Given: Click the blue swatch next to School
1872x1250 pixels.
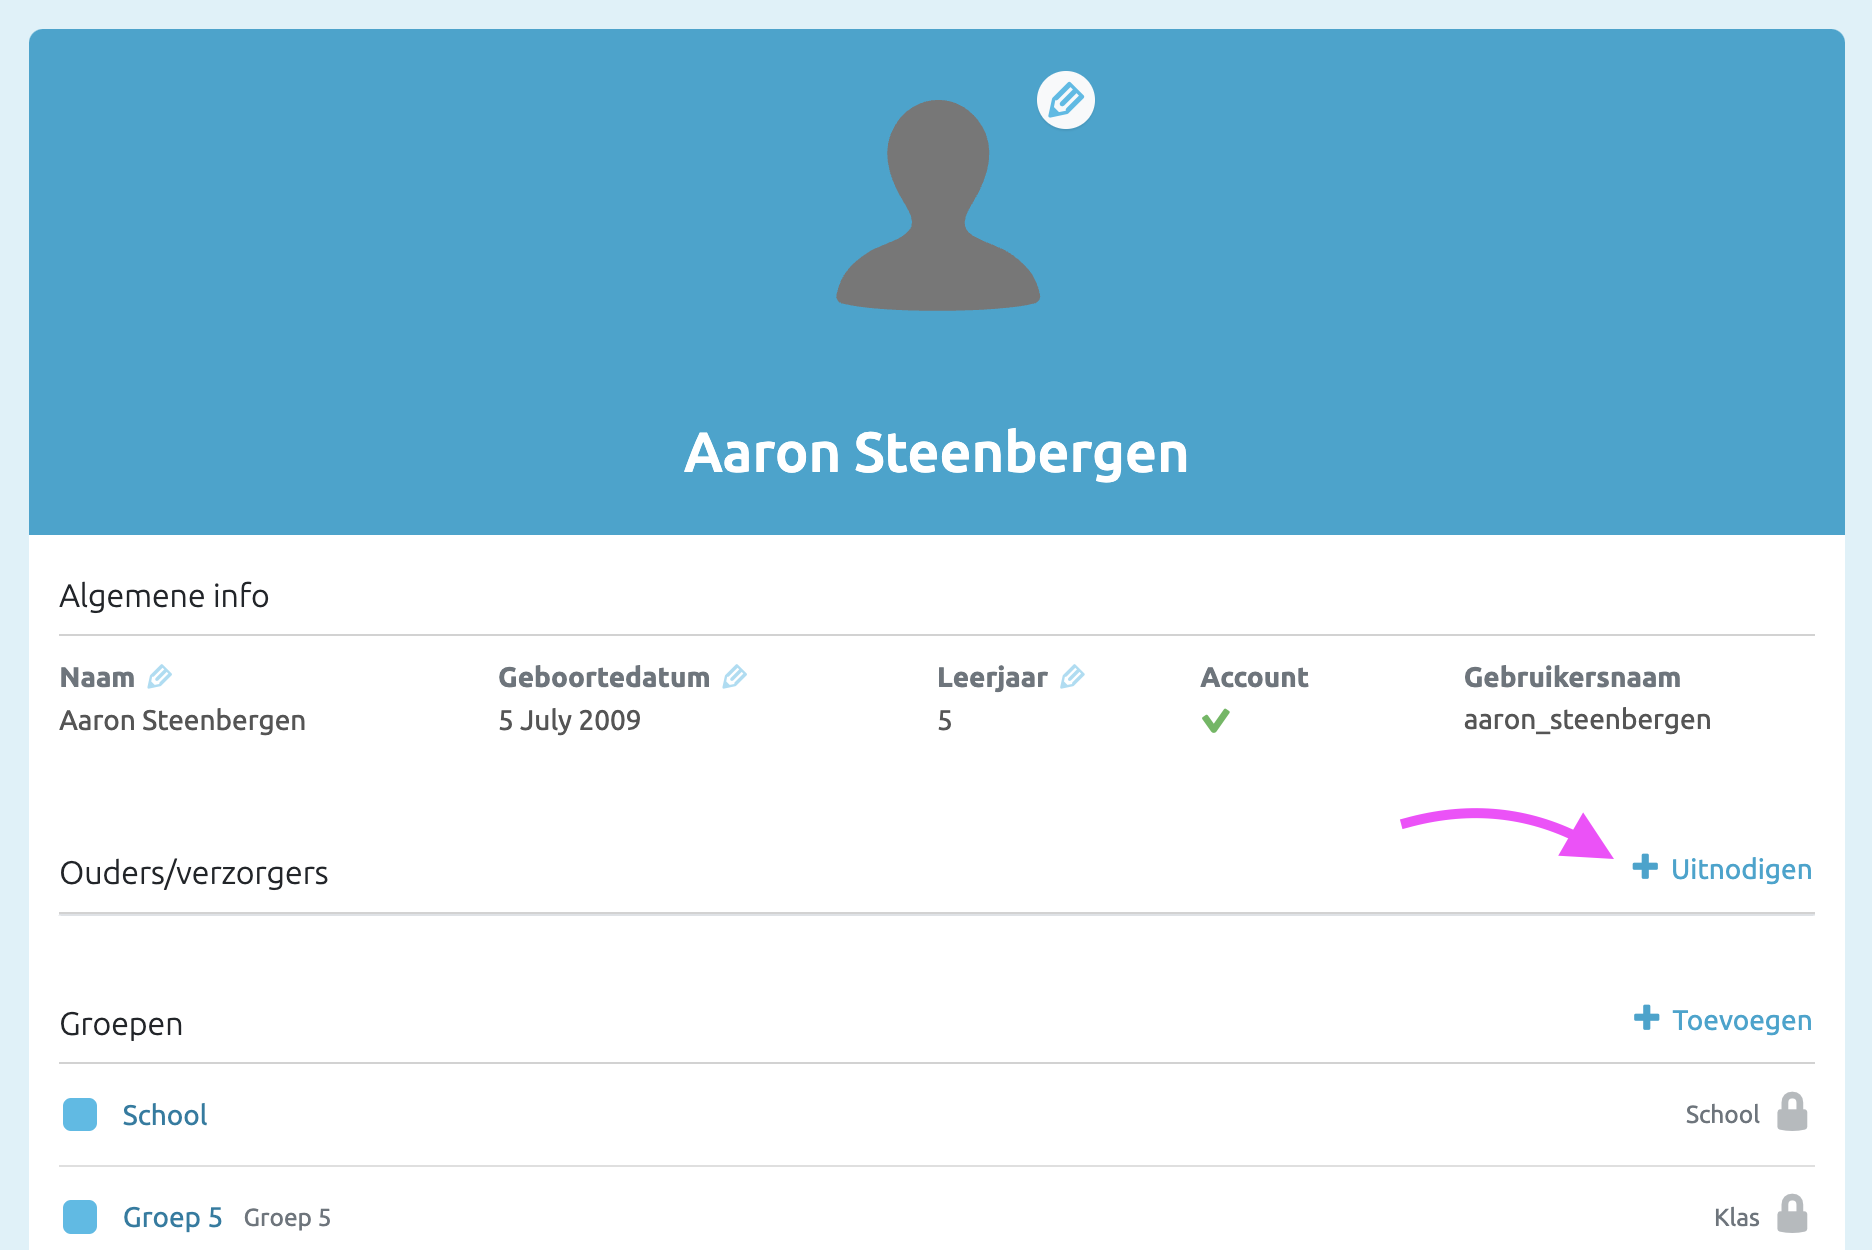Looking at the screenshot, I should tap(80, 1114).
